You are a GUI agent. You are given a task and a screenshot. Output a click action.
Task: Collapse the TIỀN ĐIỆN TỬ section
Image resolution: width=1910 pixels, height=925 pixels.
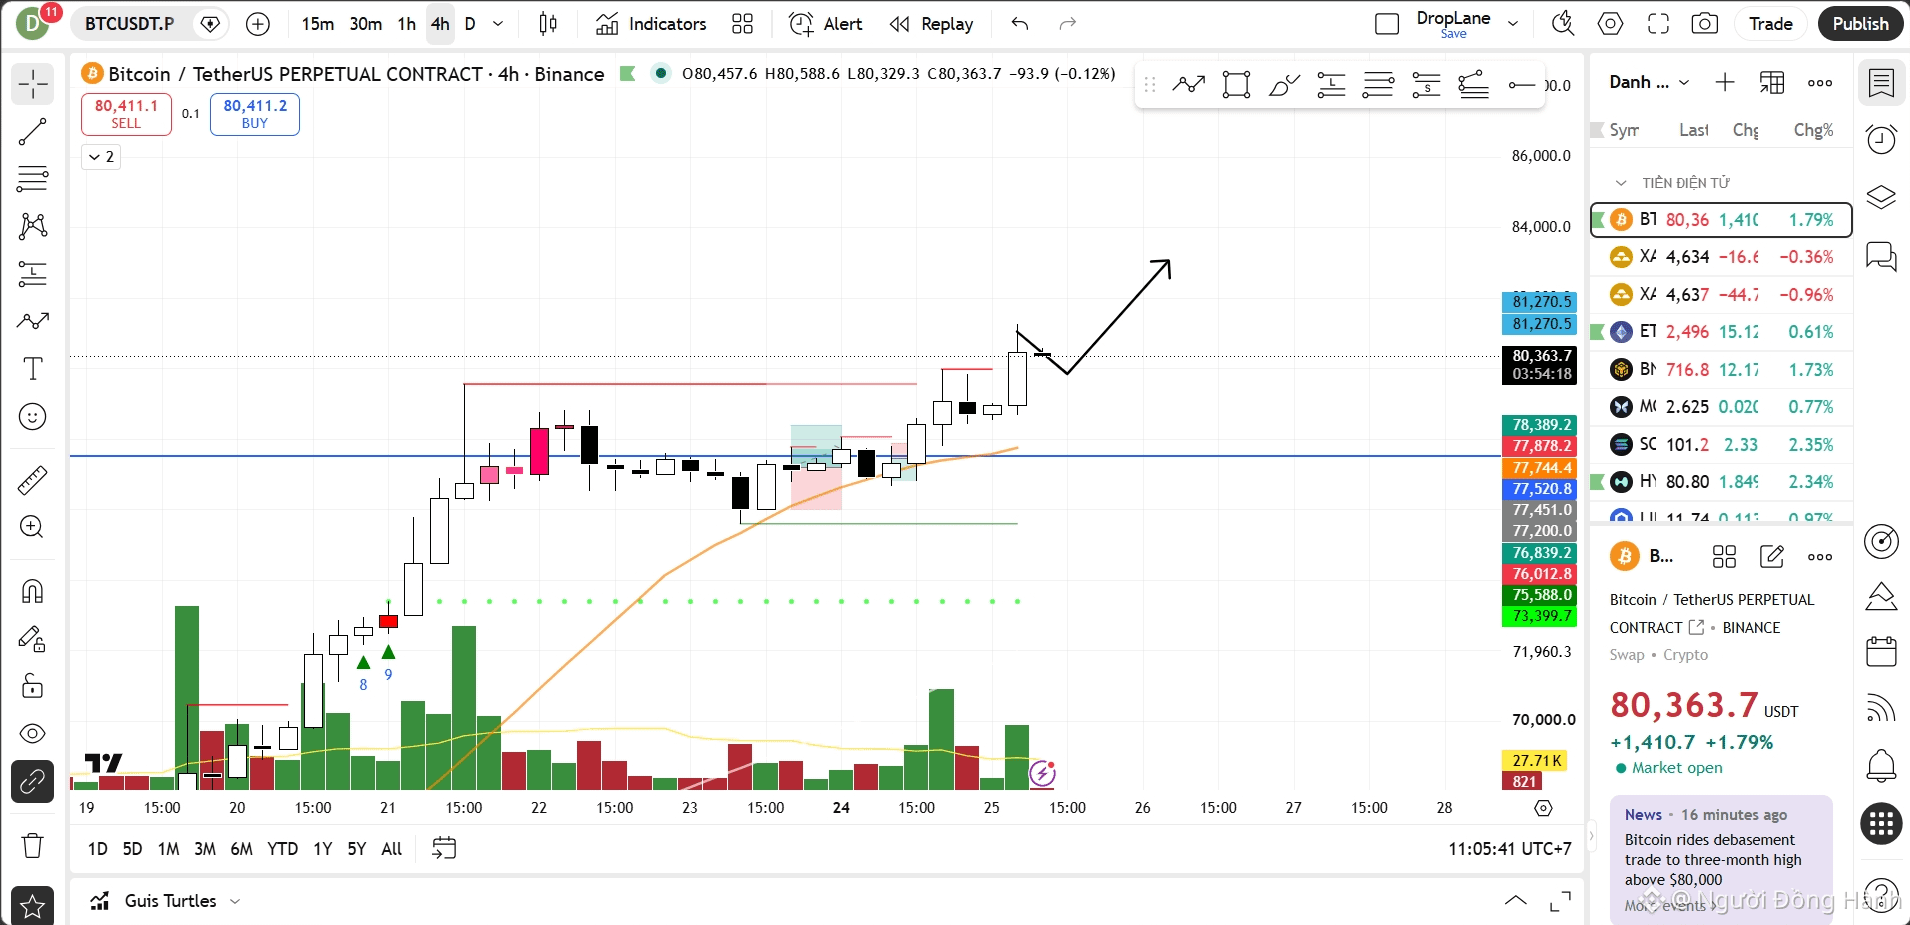click(1621, 183)
